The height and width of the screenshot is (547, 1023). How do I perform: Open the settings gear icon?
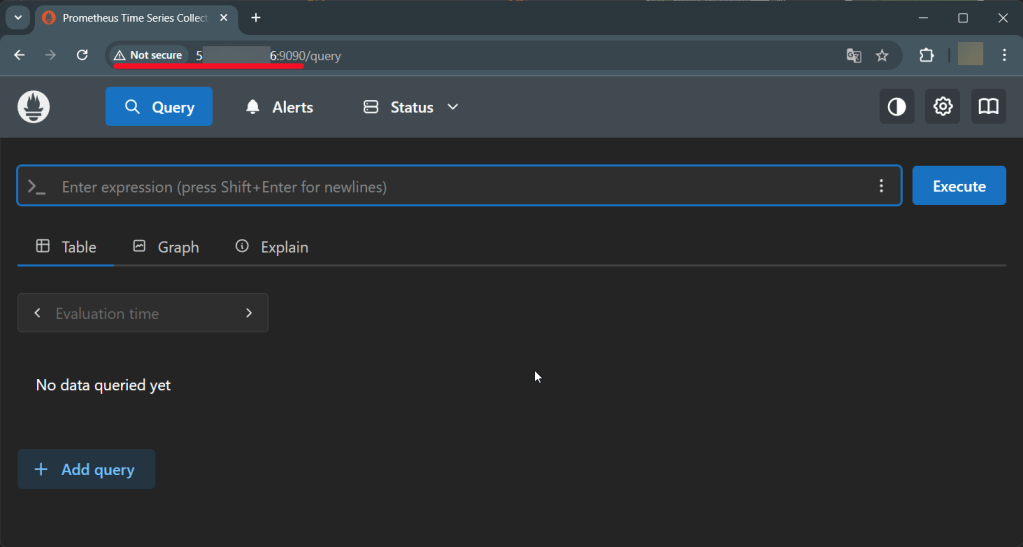(942, 107)
